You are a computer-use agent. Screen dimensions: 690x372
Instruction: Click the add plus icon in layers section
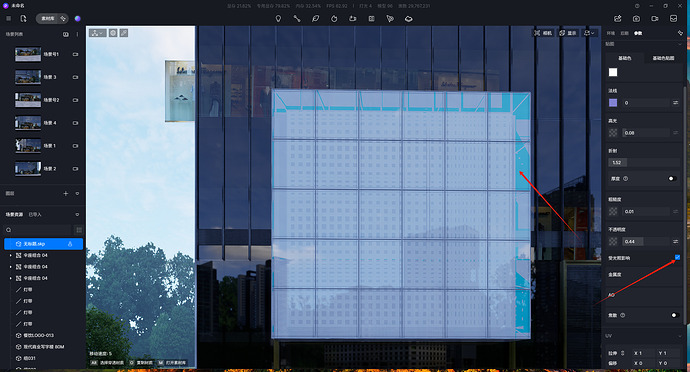[x=66, y=193]
